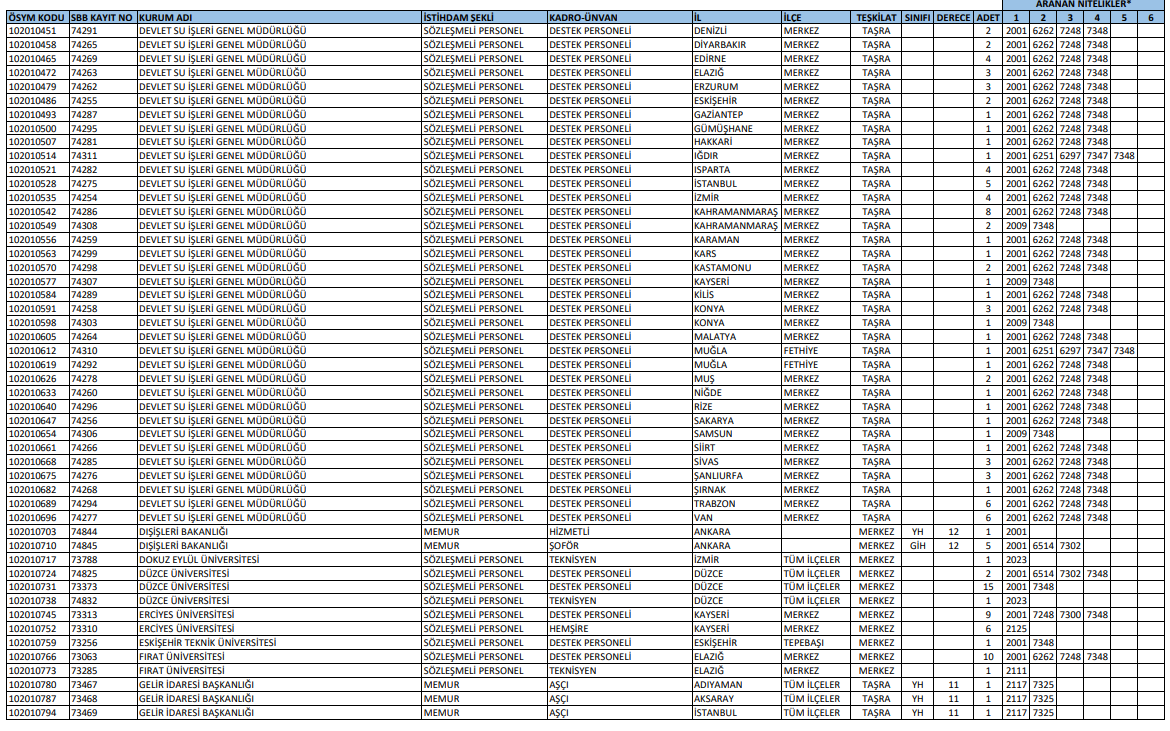Select the ADIYAMAN province cell
The height and width of the screenshot is (731, 1170).
coord(735,685)
